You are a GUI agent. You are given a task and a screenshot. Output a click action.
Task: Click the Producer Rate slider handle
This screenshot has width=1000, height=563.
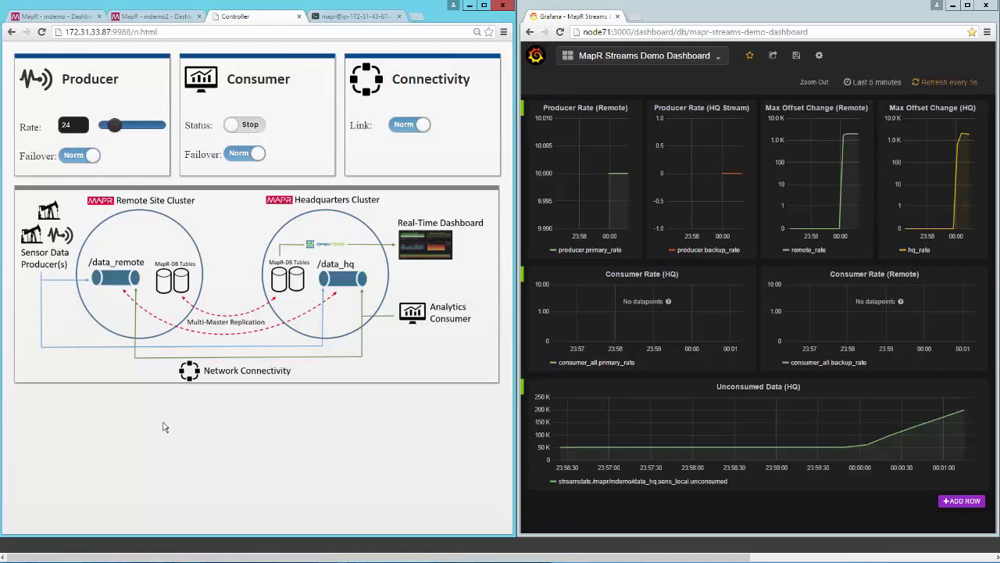pyautogui.click(x=114, y=125)
